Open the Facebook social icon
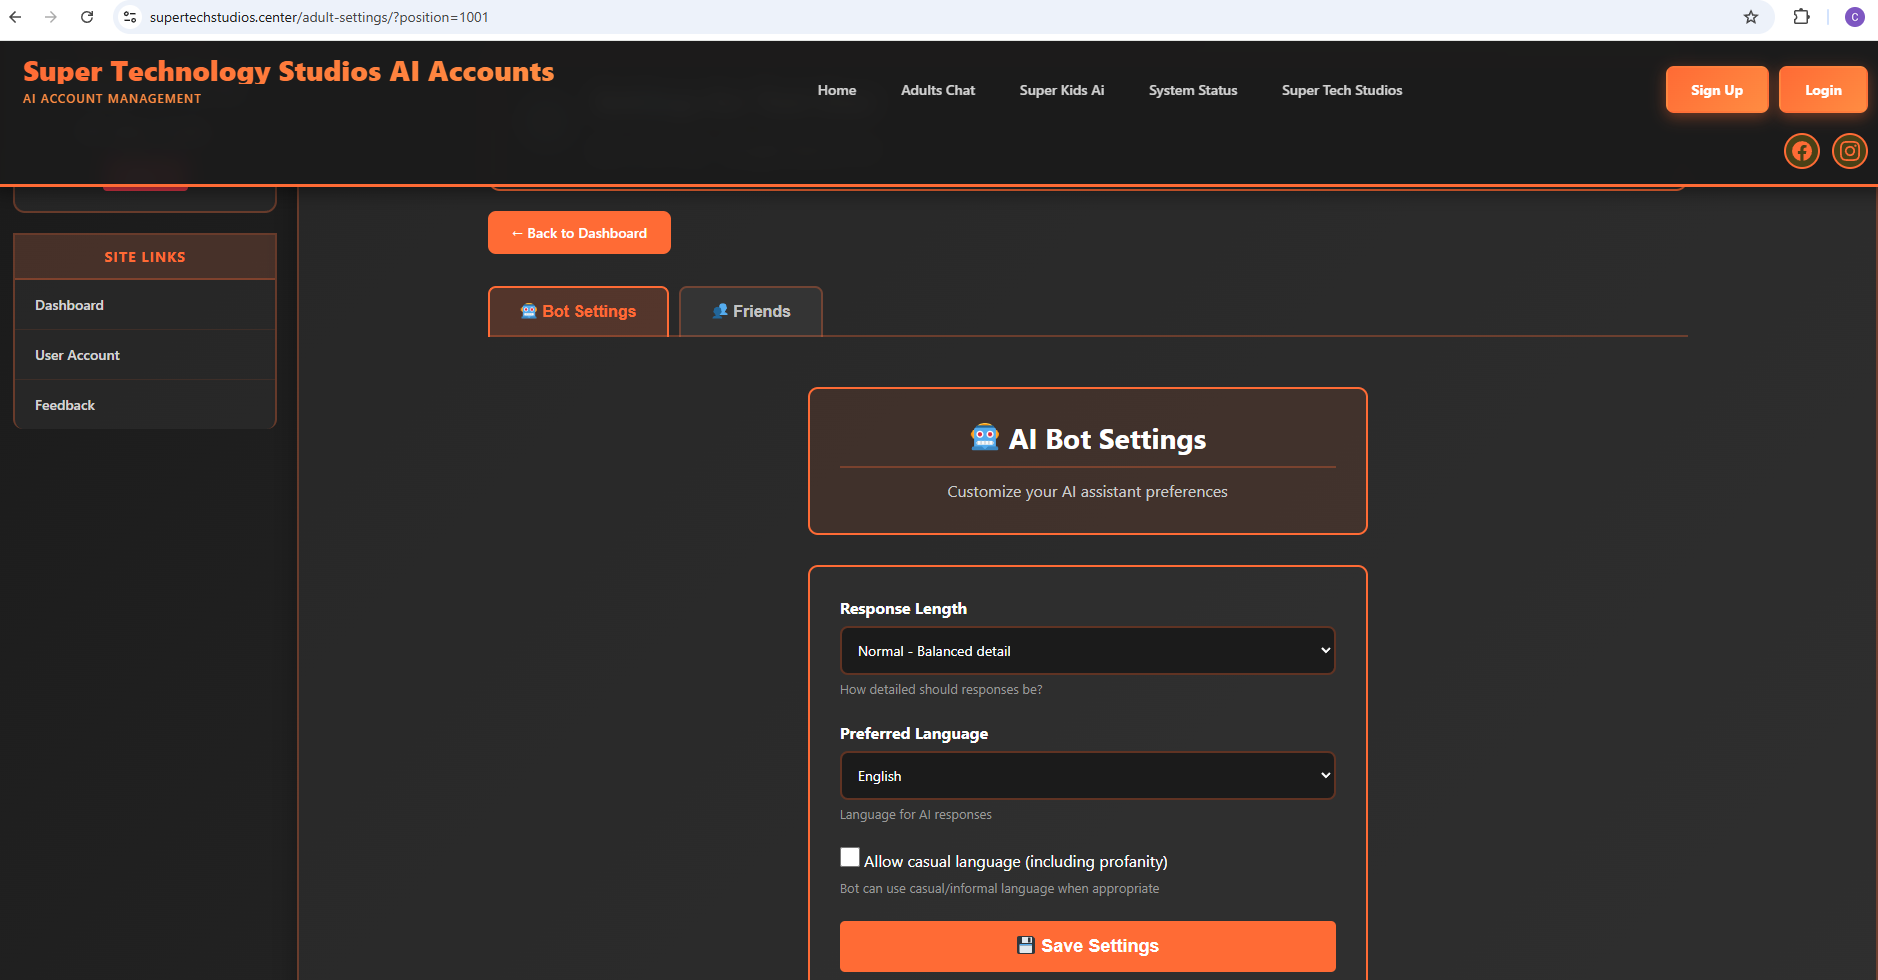The width and height of the screenshot is (1878, 980). 1801,151
